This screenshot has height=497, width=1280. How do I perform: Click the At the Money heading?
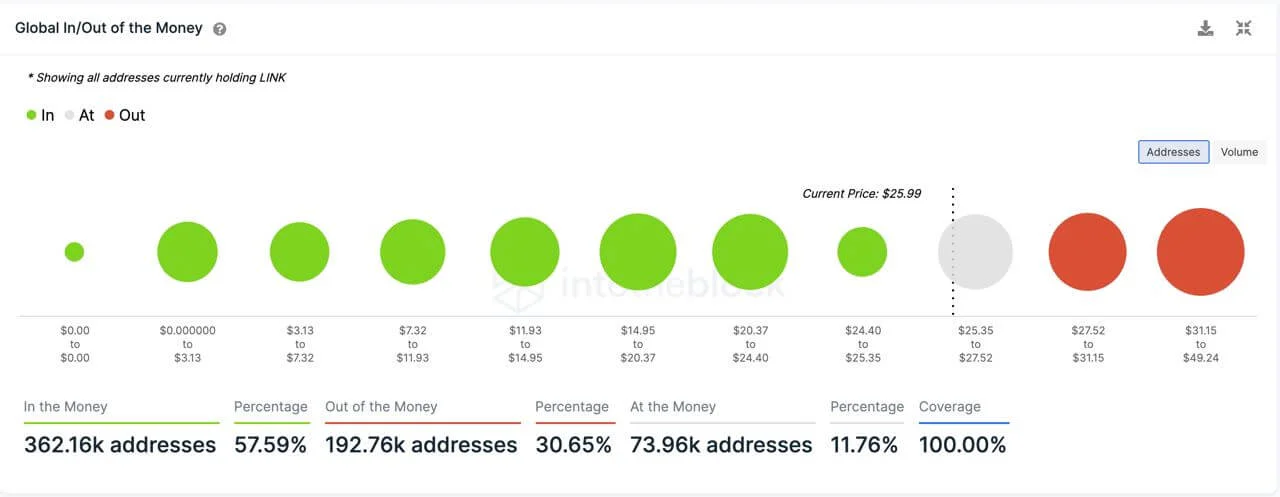tap(673, 407)
